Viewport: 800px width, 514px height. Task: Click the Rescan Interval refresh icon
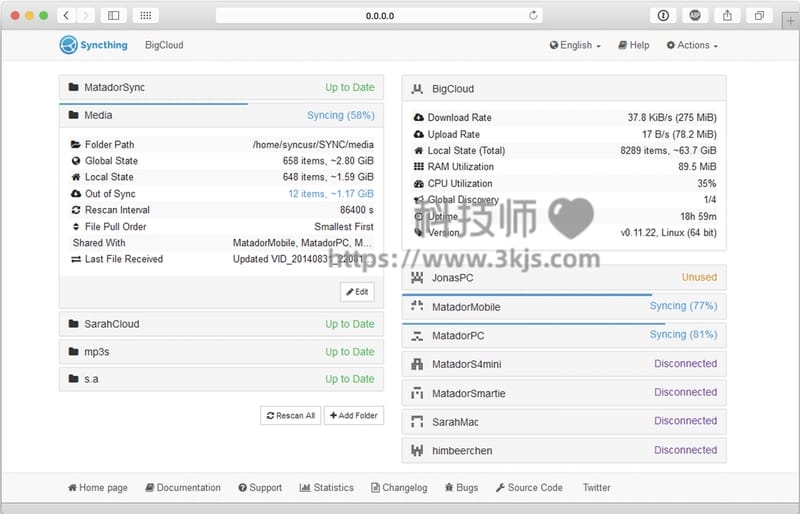[76, 210]
